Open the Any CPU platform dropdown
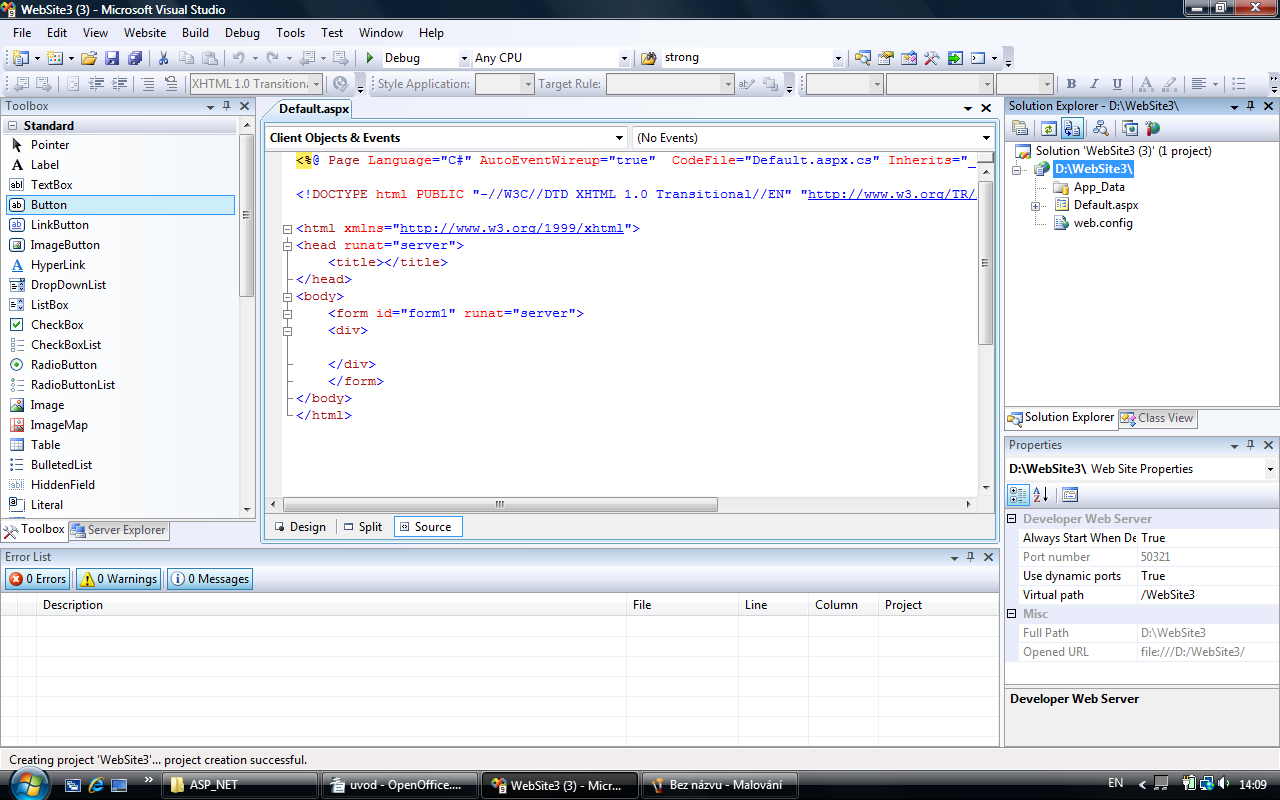Image resolution: width=1280 pixels, height=800 pixels. (624, 58)
